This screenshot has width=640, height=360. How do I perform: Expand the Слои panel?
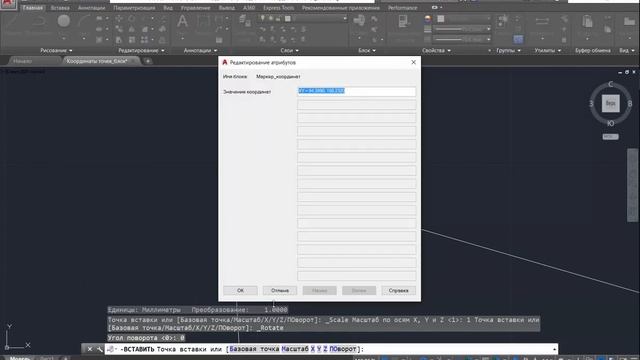coord(289,50)
